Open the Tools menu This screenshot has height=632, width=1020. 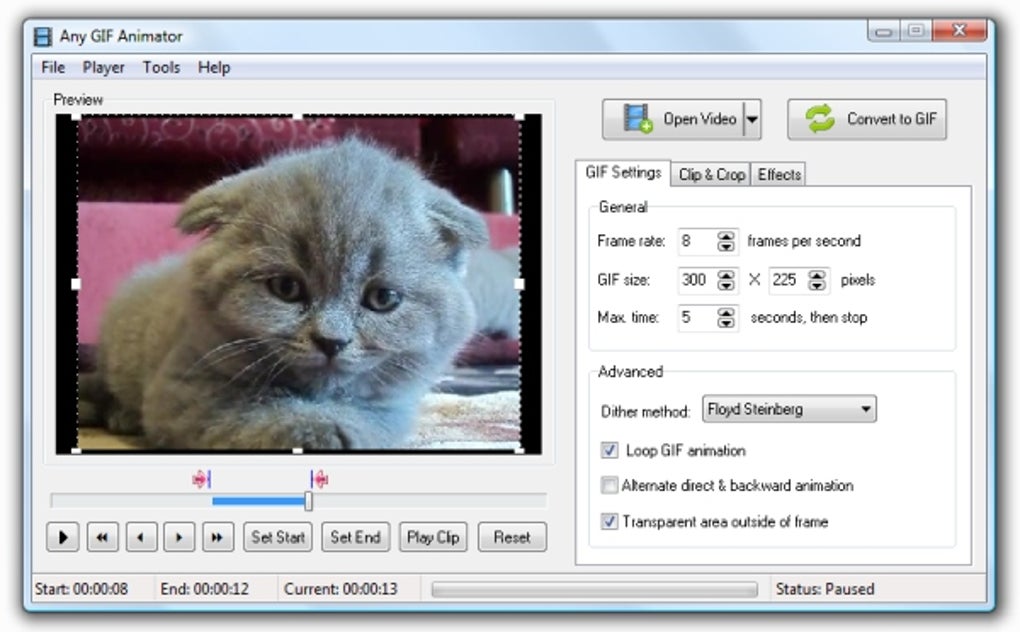point(161,68)
